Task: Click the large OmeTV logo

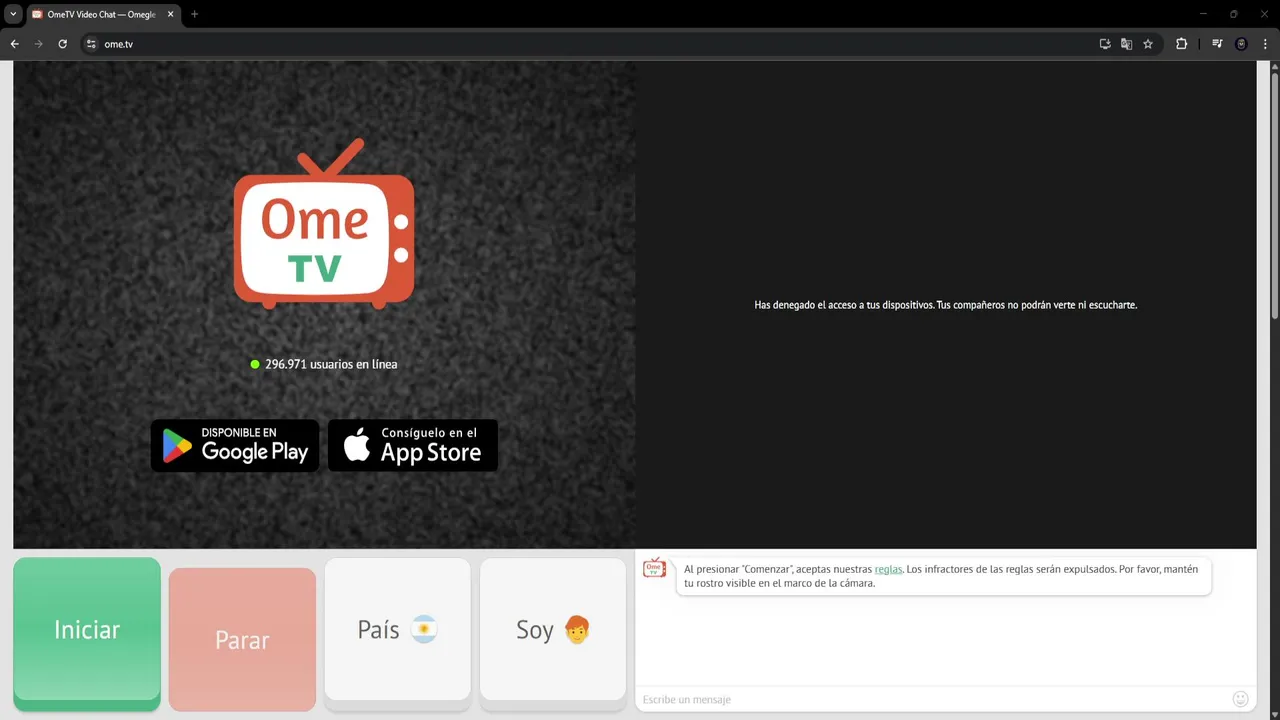Action: coord(324,225)
